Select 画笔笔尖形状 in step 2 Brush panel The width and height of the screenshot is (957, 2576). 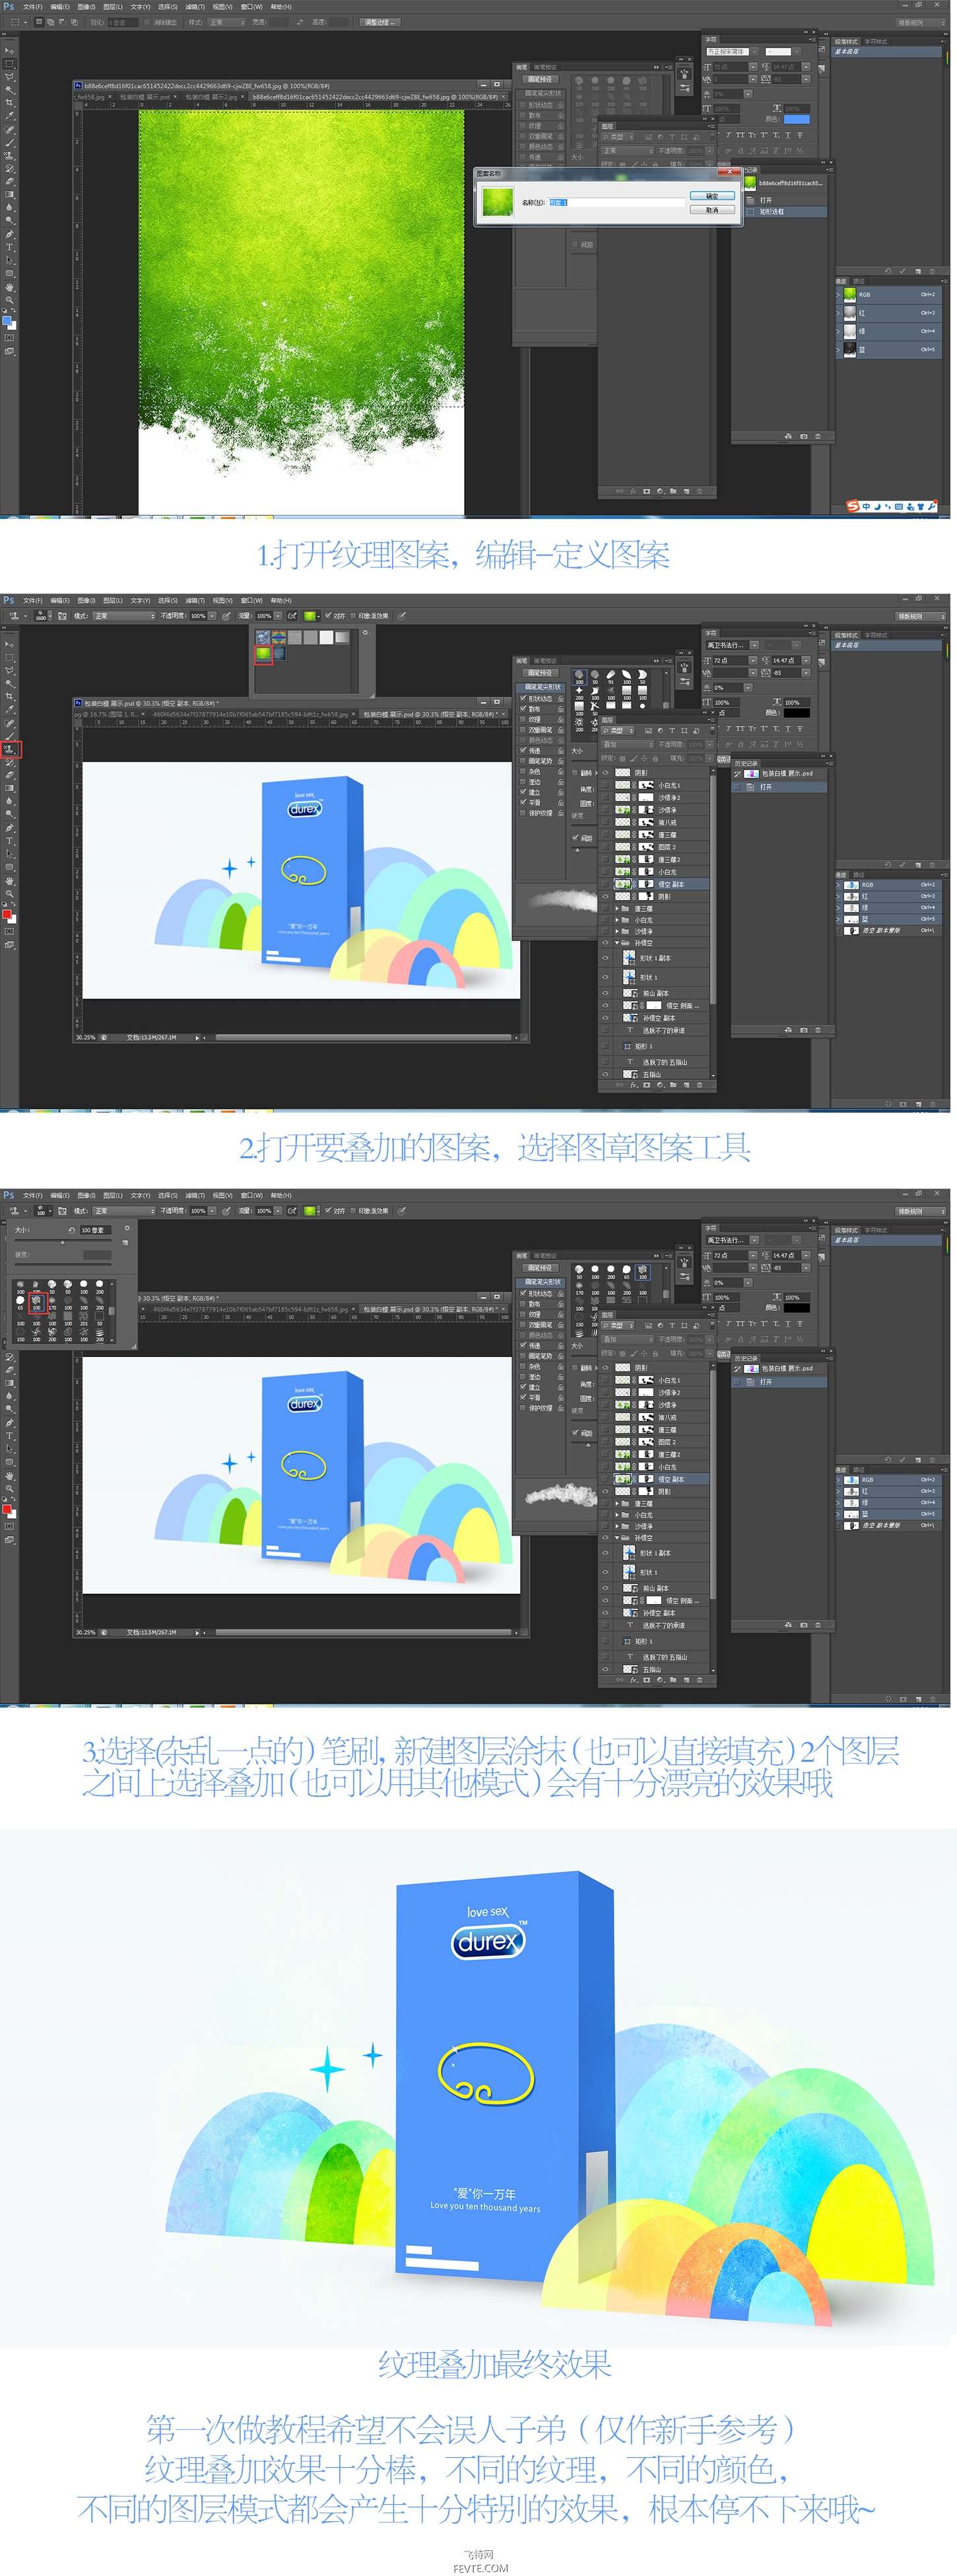(x=541, y=688)
